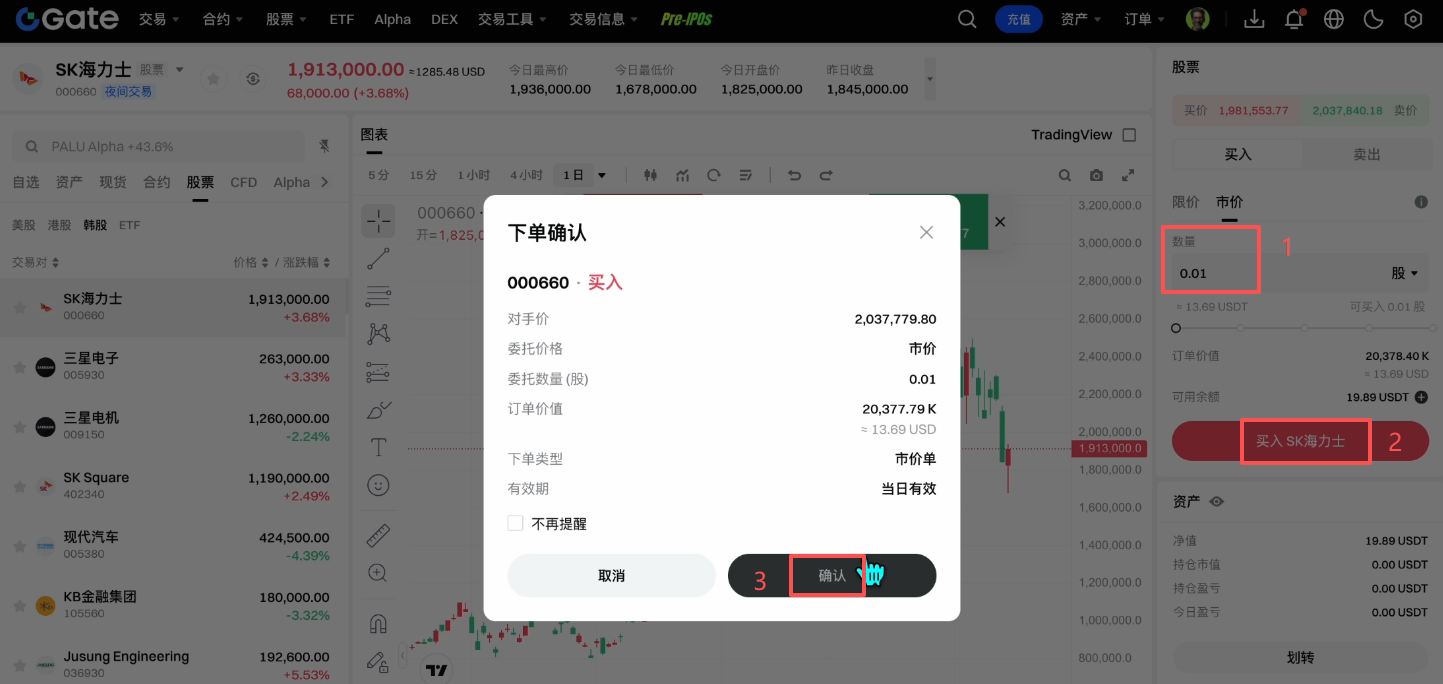Search symbols with the chart magnifier
Screen dimensions: 1443x684
[x=1065, y=175]
